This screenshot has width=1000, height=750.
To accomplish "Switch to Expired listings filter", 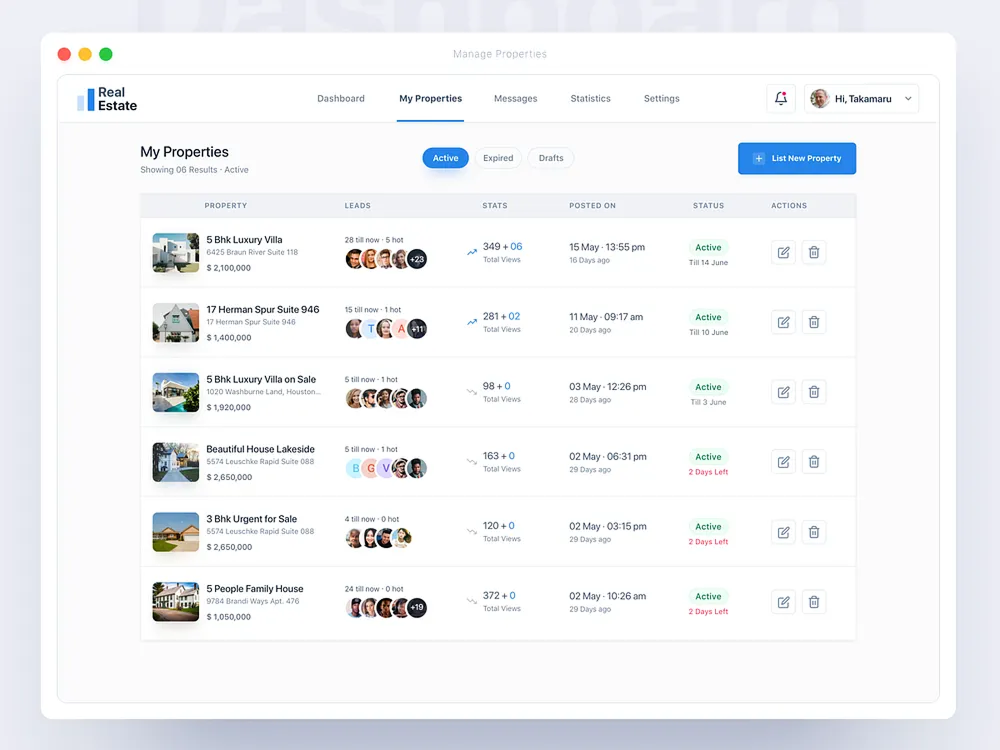I will tap(498, 158).
